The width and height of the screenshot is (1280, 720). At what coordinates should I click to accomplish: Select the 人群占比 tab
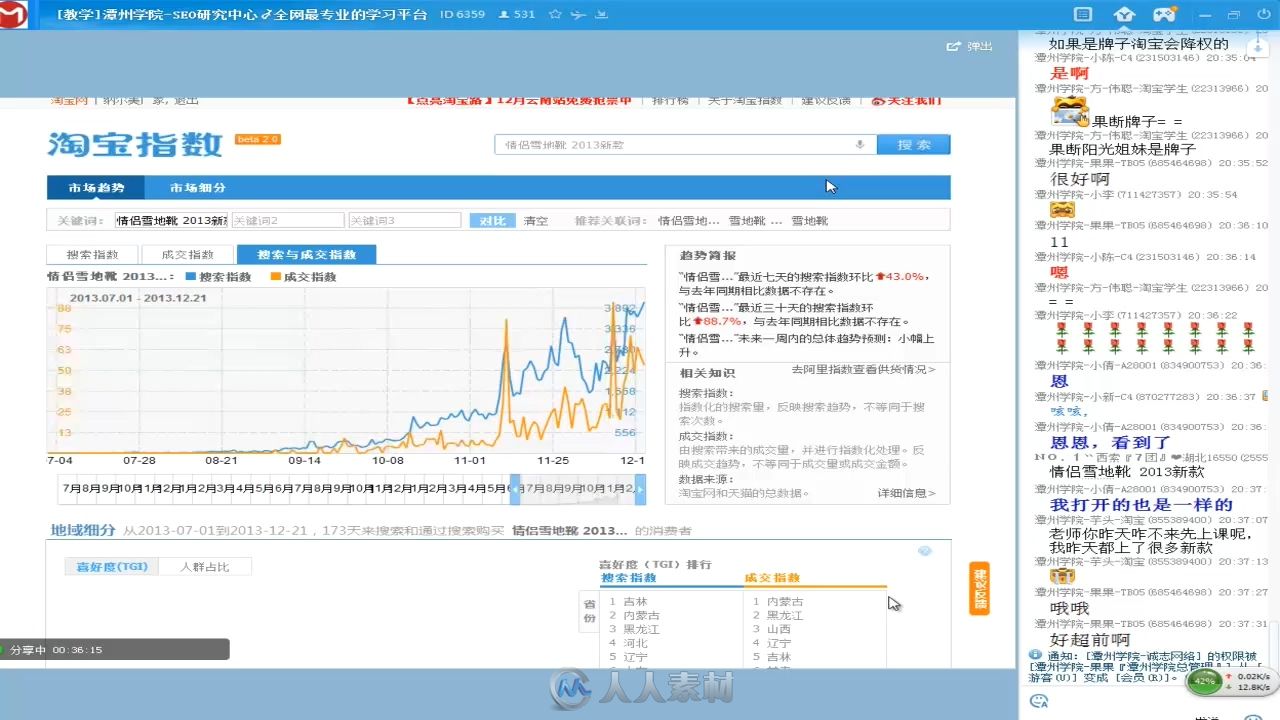coord(205,567)
